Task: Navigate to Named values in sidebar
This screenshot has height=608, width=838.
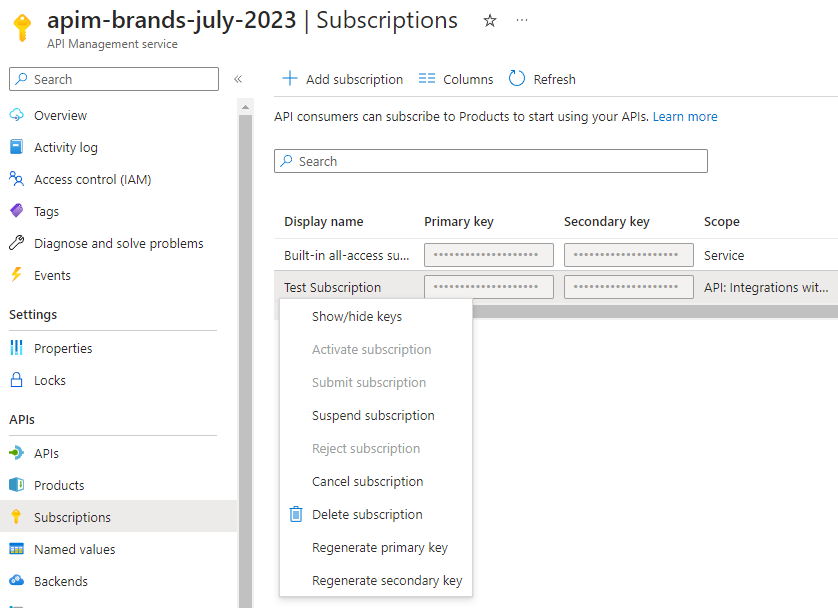Action: [74, 549]
